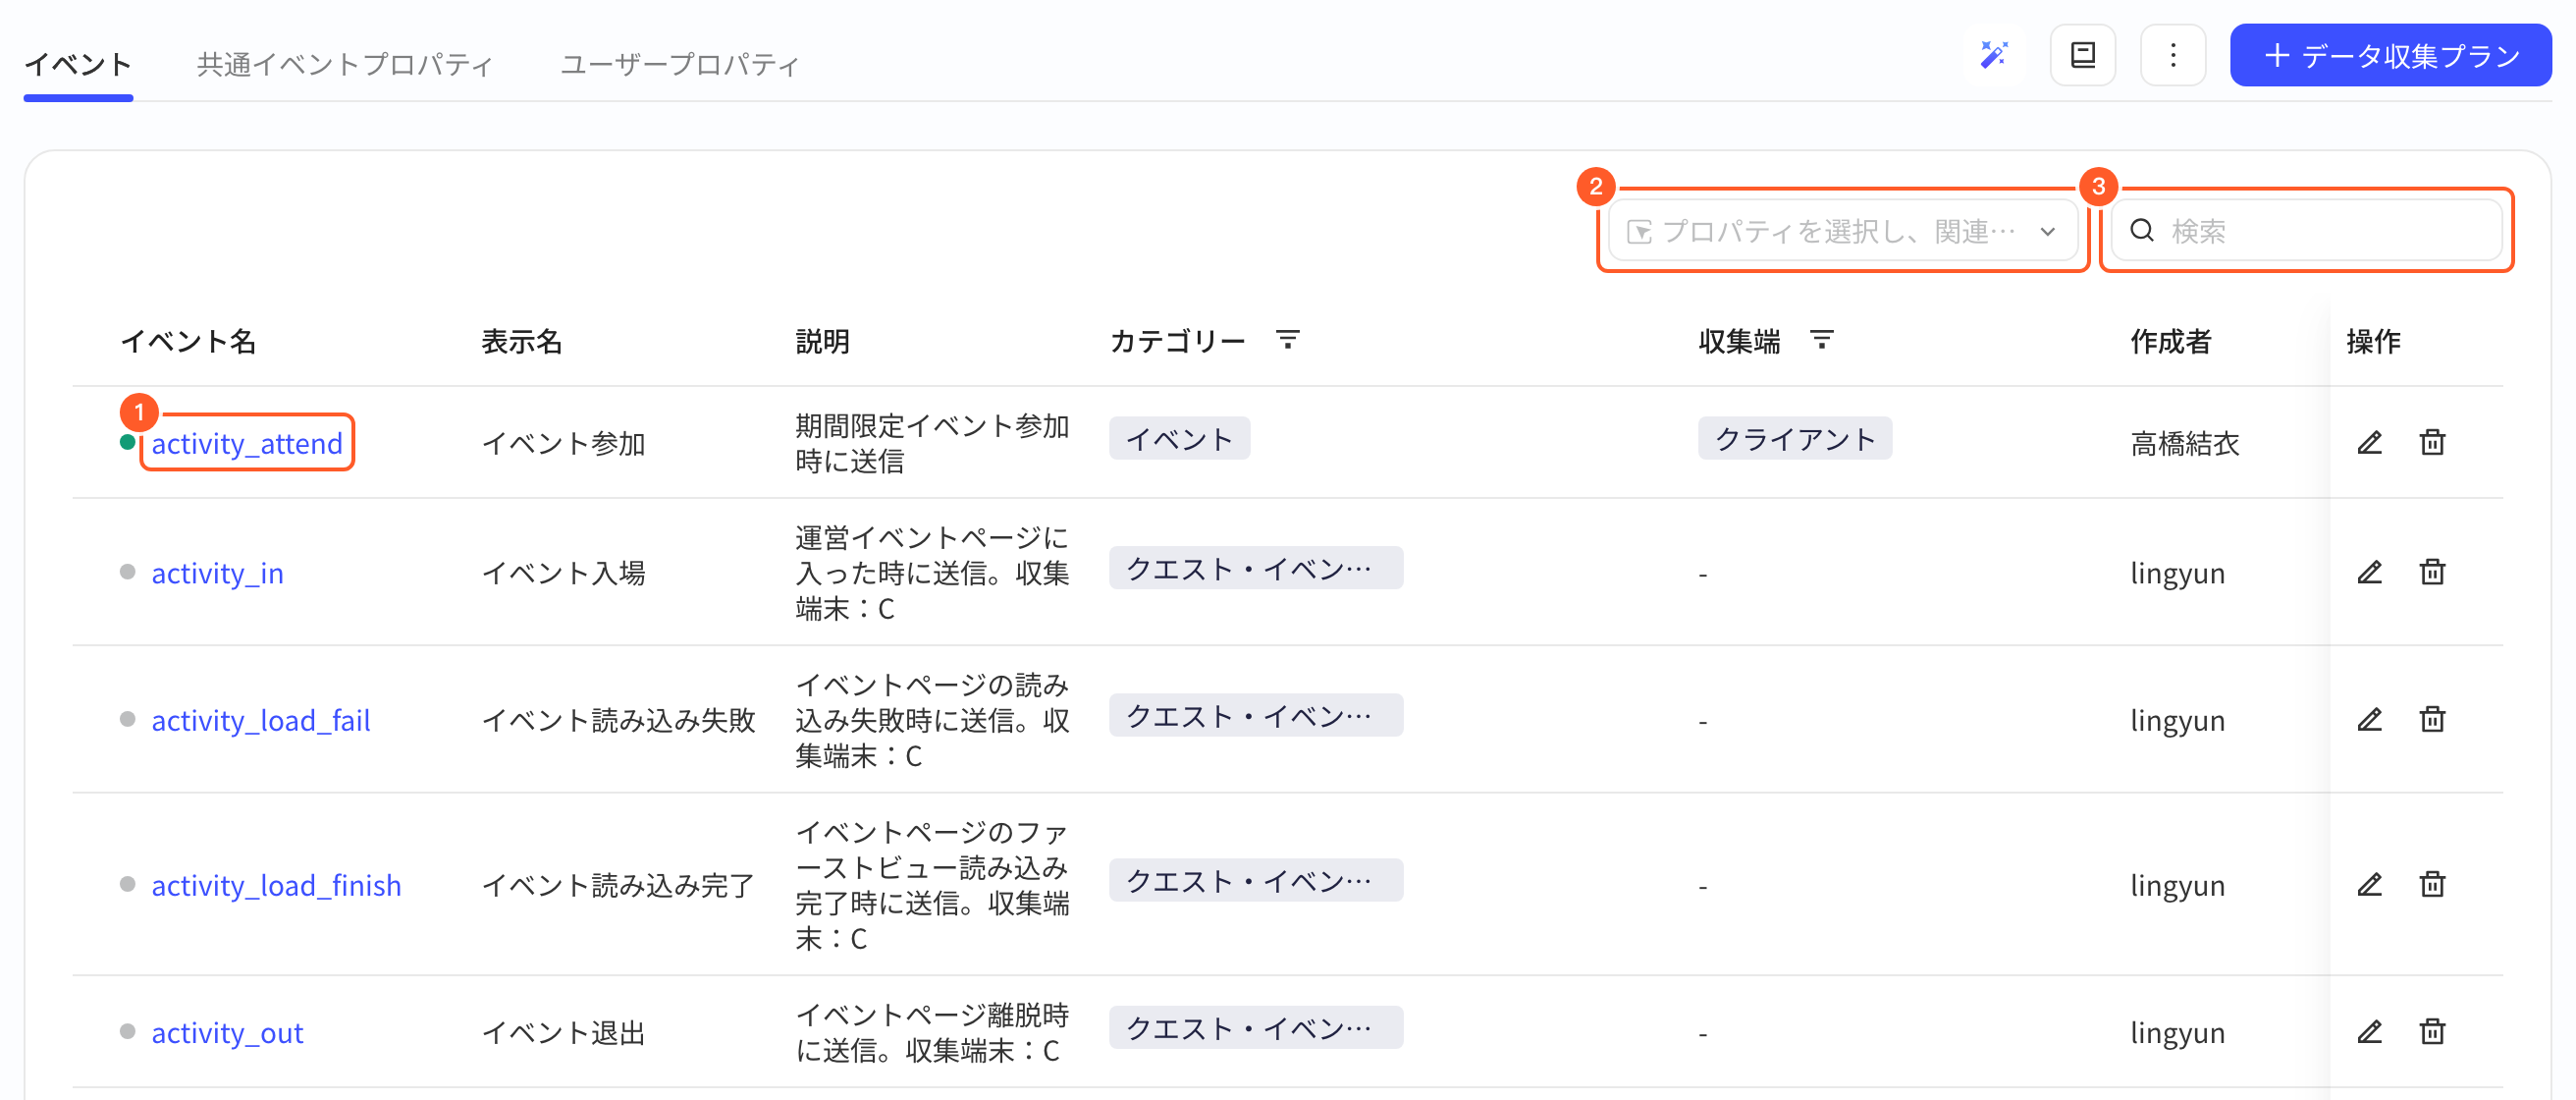
Task: Click the データ収集プラン button
Action: tap(2390, 55)
